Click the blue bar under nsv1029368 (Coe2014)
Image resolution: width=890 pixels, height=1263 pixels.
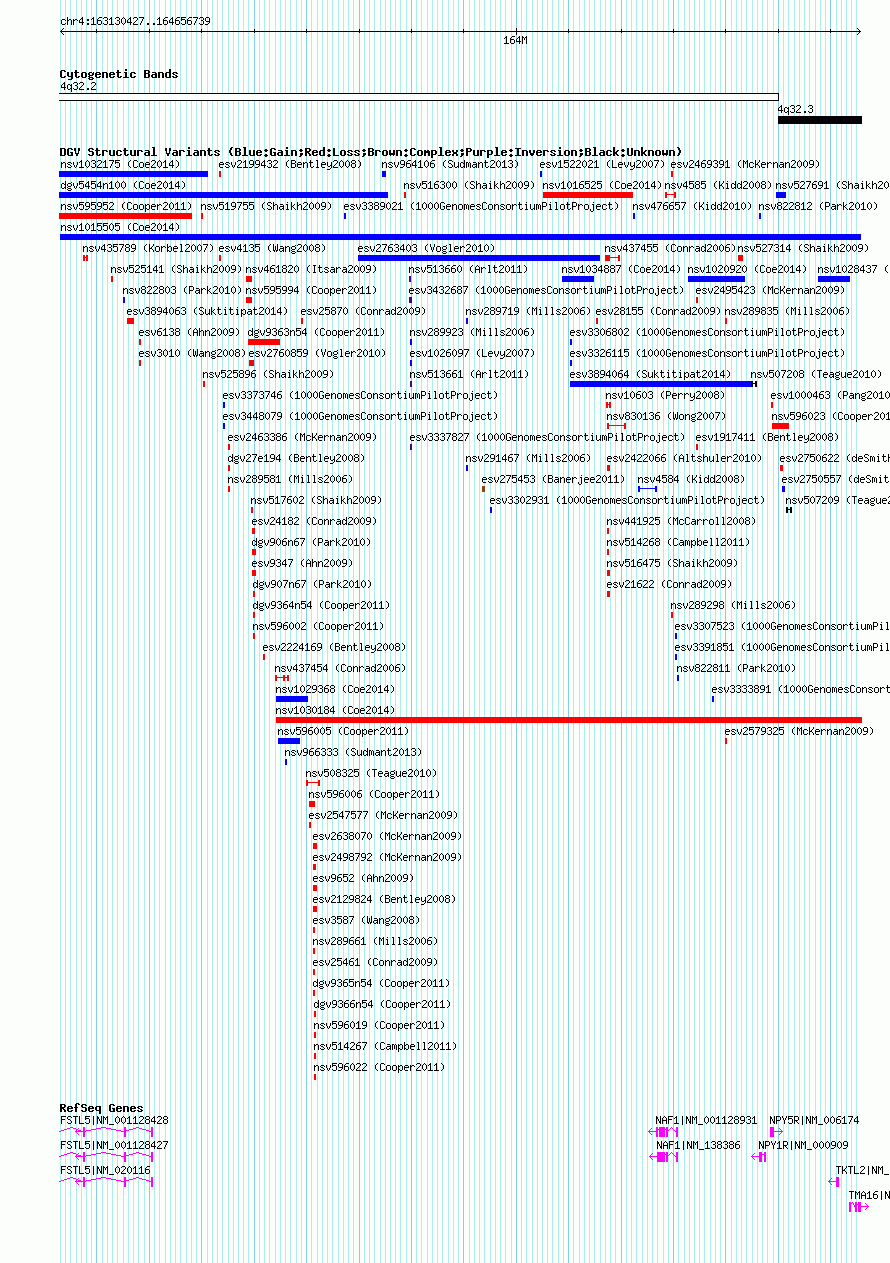[x=292, y=699]
